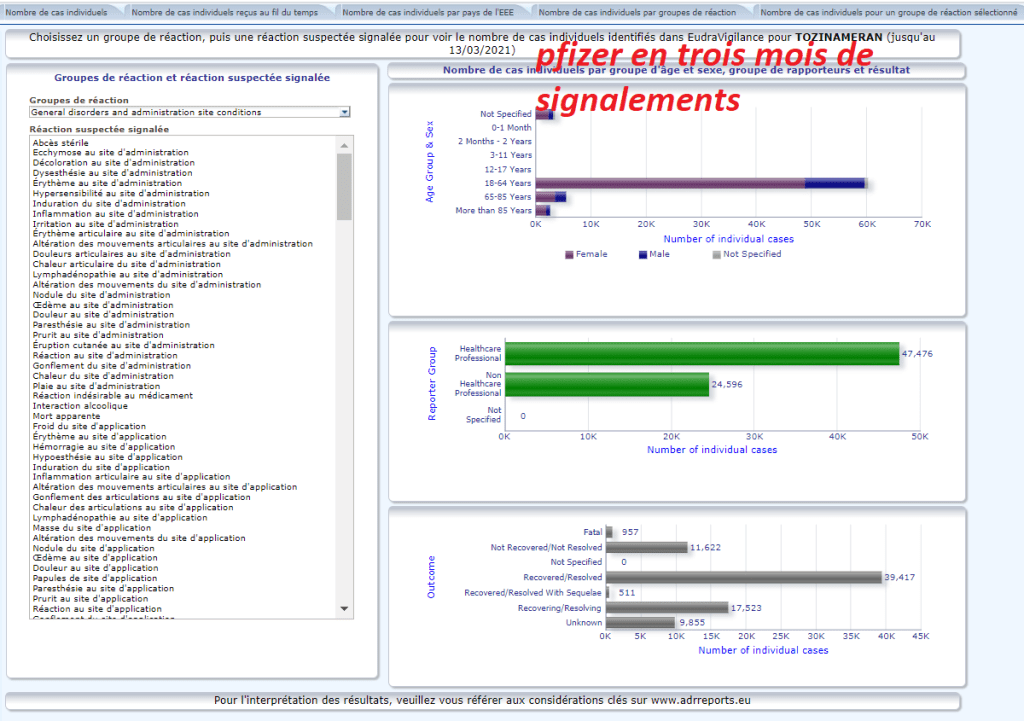Click the Not Specified legend swatch
Image resolution: width=1024 pixels, height=721 pixels.
pos(715,255)
